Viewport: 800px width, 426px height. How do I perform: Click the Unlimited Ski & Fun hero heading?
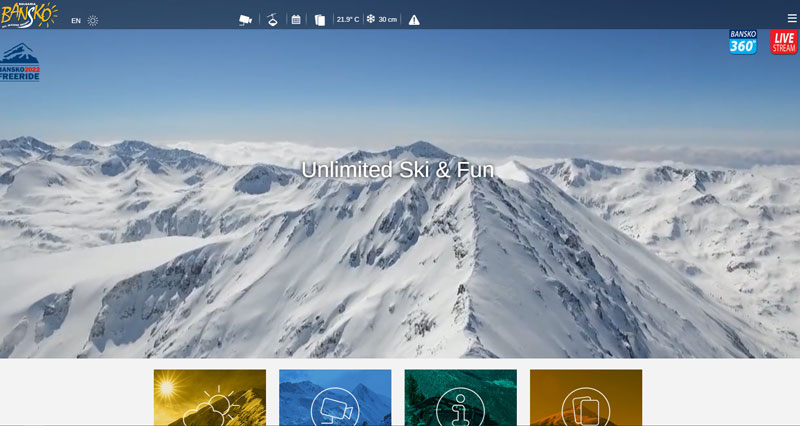tap(398, 170)
